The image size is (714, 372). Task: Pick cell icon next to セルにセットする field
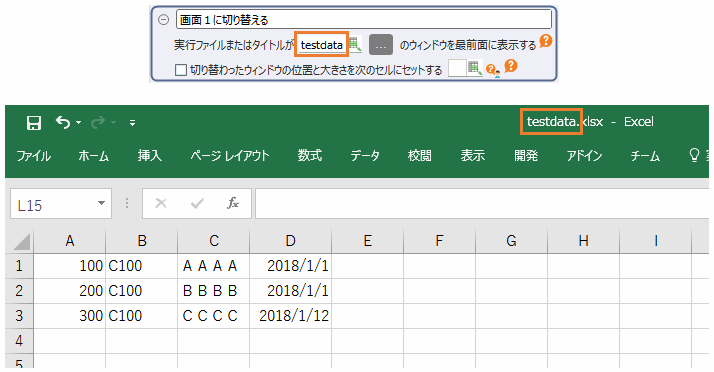(x=475, y=69)
